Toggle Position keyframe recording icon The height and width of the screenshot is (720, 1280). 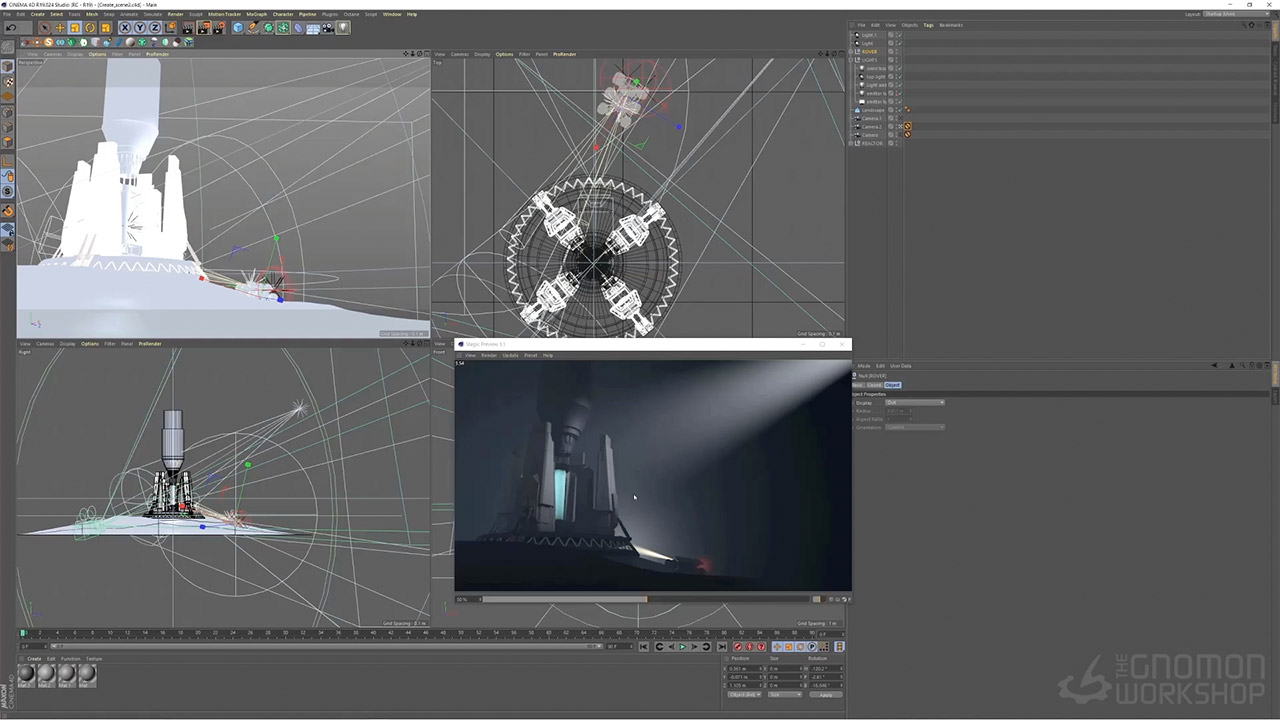(777, 647)
